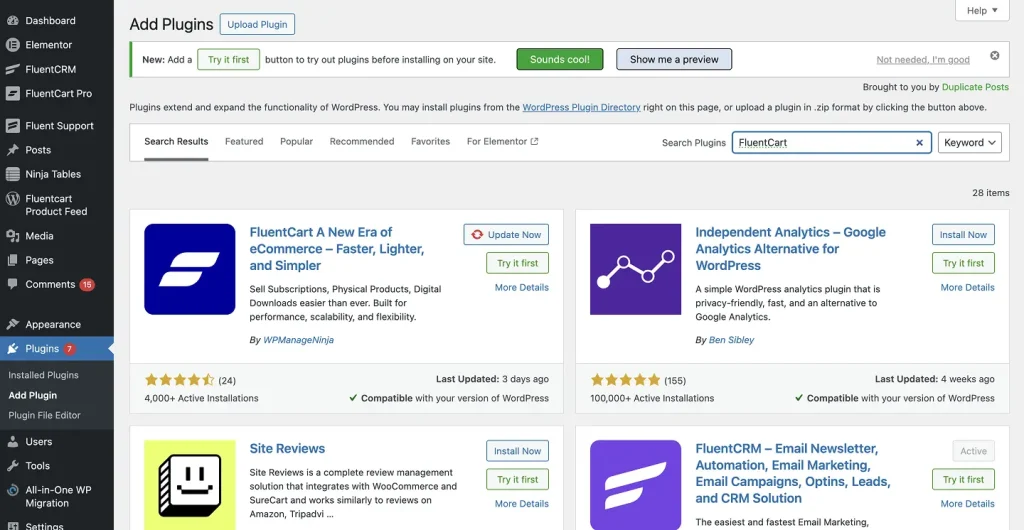Click the FluentCart Pro sidebar icon
The height and width of the screenshot is (530, 1024).
[x=12, y=93]
